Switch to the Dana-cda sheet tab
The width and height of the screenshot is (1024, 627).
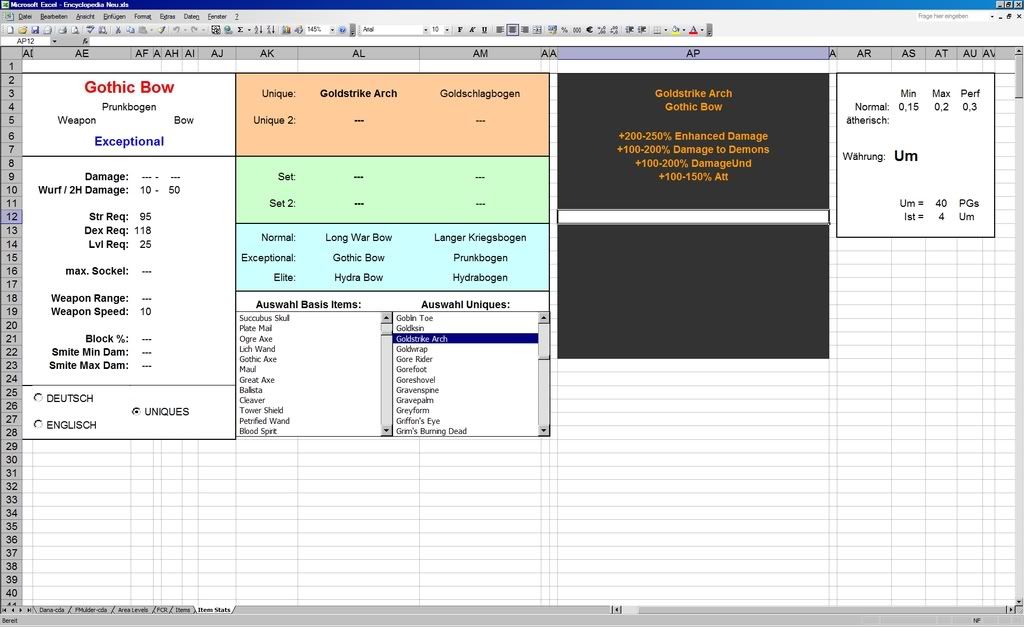tap(52, 610)
